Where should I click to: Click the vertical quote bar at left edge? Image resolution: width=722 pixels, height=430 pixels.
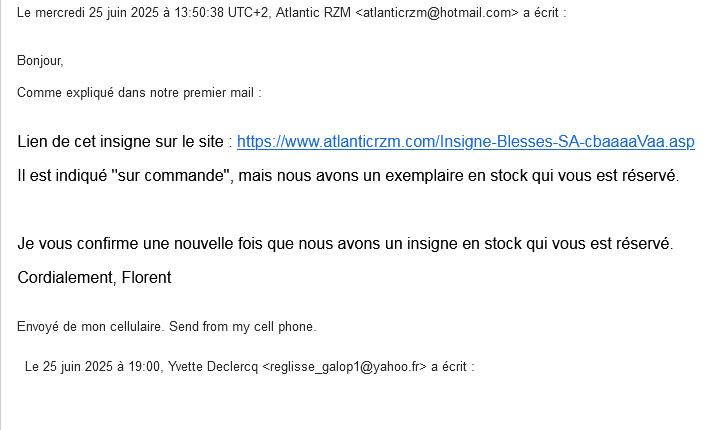[1, 215]
